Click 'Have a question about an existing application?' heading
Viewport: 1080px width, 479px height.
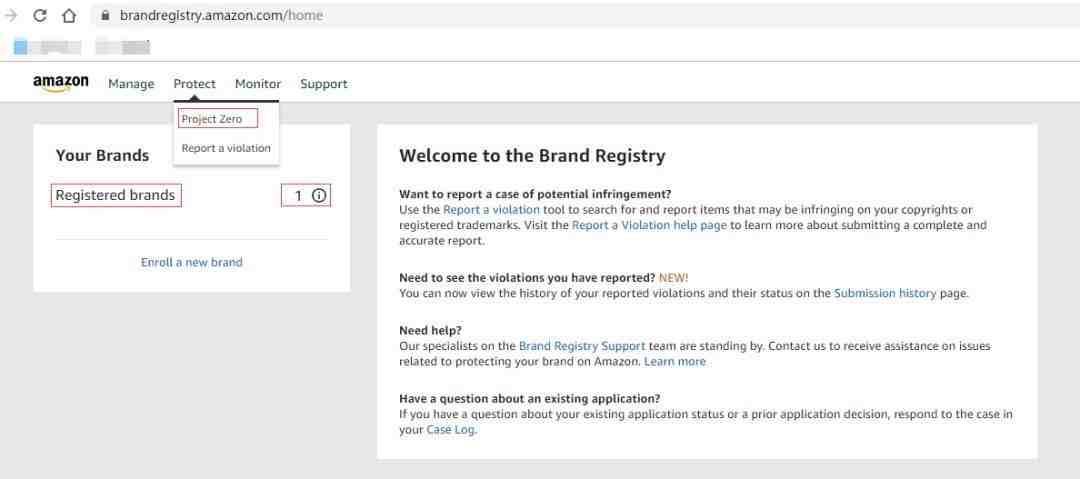[x=530, y=399]
